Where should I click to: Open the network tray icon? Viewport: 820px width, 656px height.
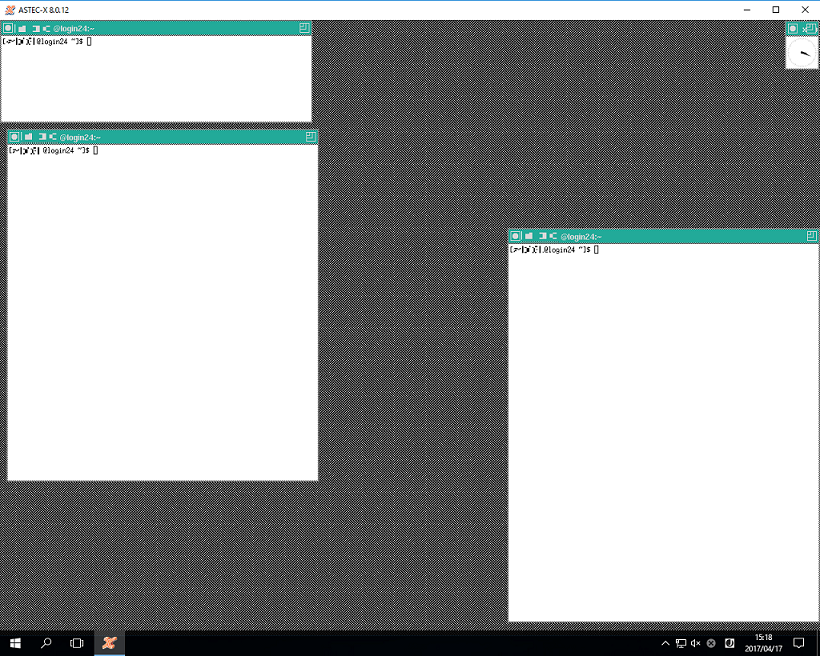(x=681, y=643)
